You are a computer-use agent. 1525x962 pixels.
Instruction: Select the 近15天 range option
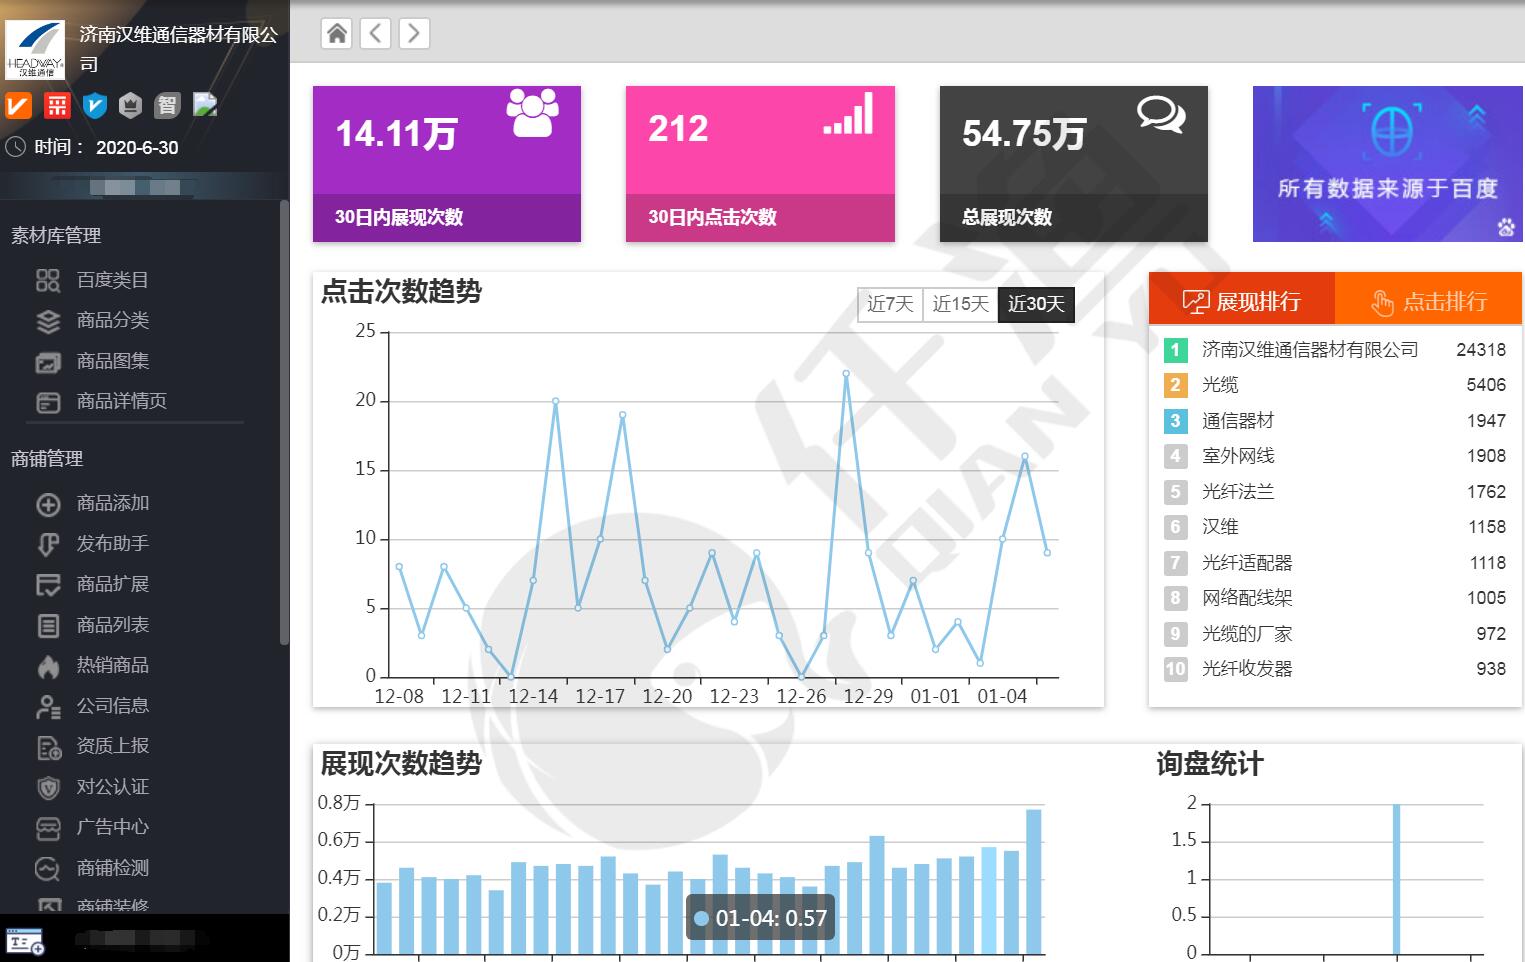(959, 305)
